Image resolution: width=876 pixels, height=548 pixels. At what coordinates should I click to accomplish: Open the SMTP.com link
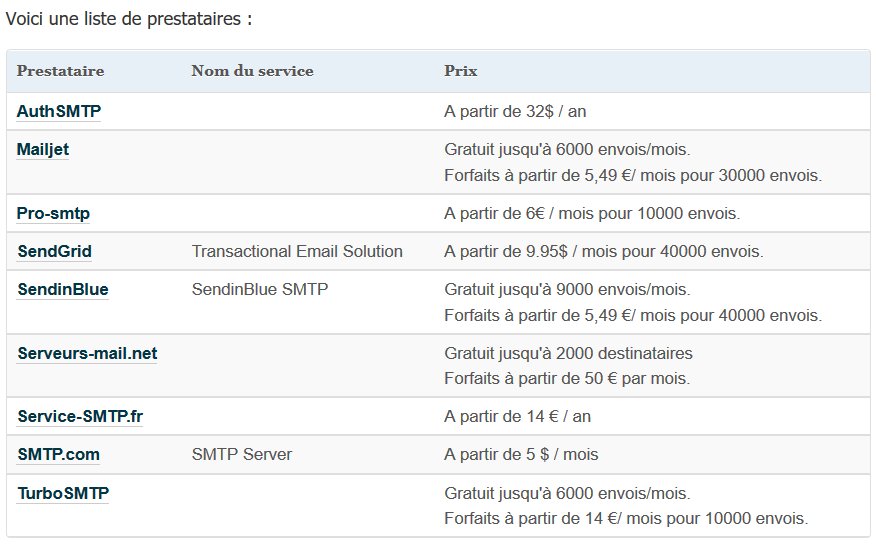point(58,454)
